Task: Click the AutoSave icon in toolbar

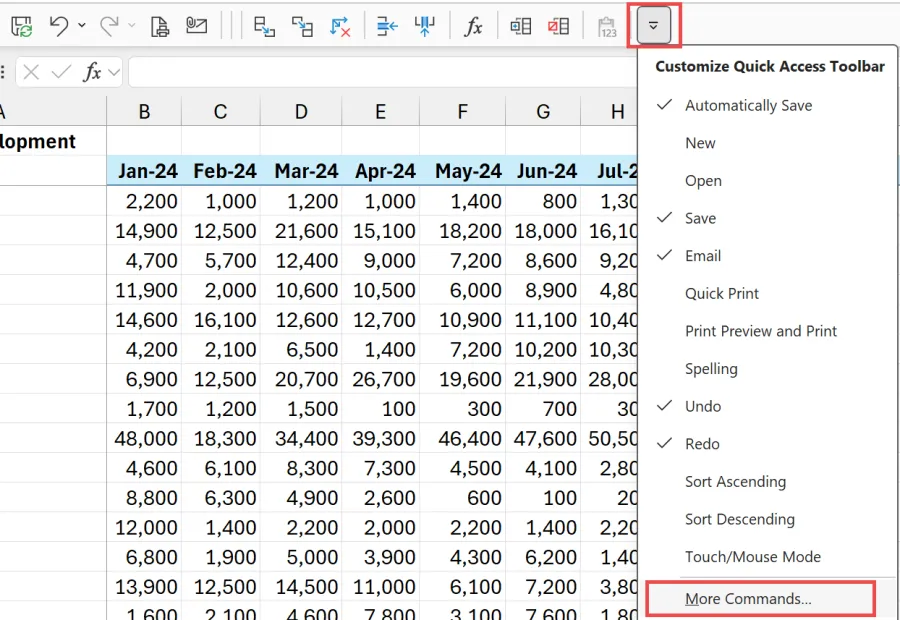Action: [x=21, y=27]
